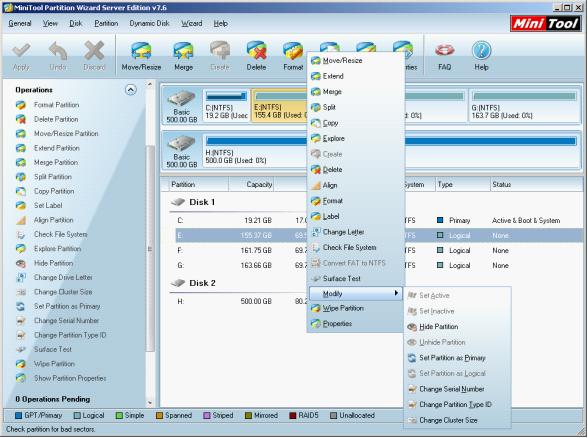
Task: Click Change Cluster Size in Operations list
Action: click(63, 292)
